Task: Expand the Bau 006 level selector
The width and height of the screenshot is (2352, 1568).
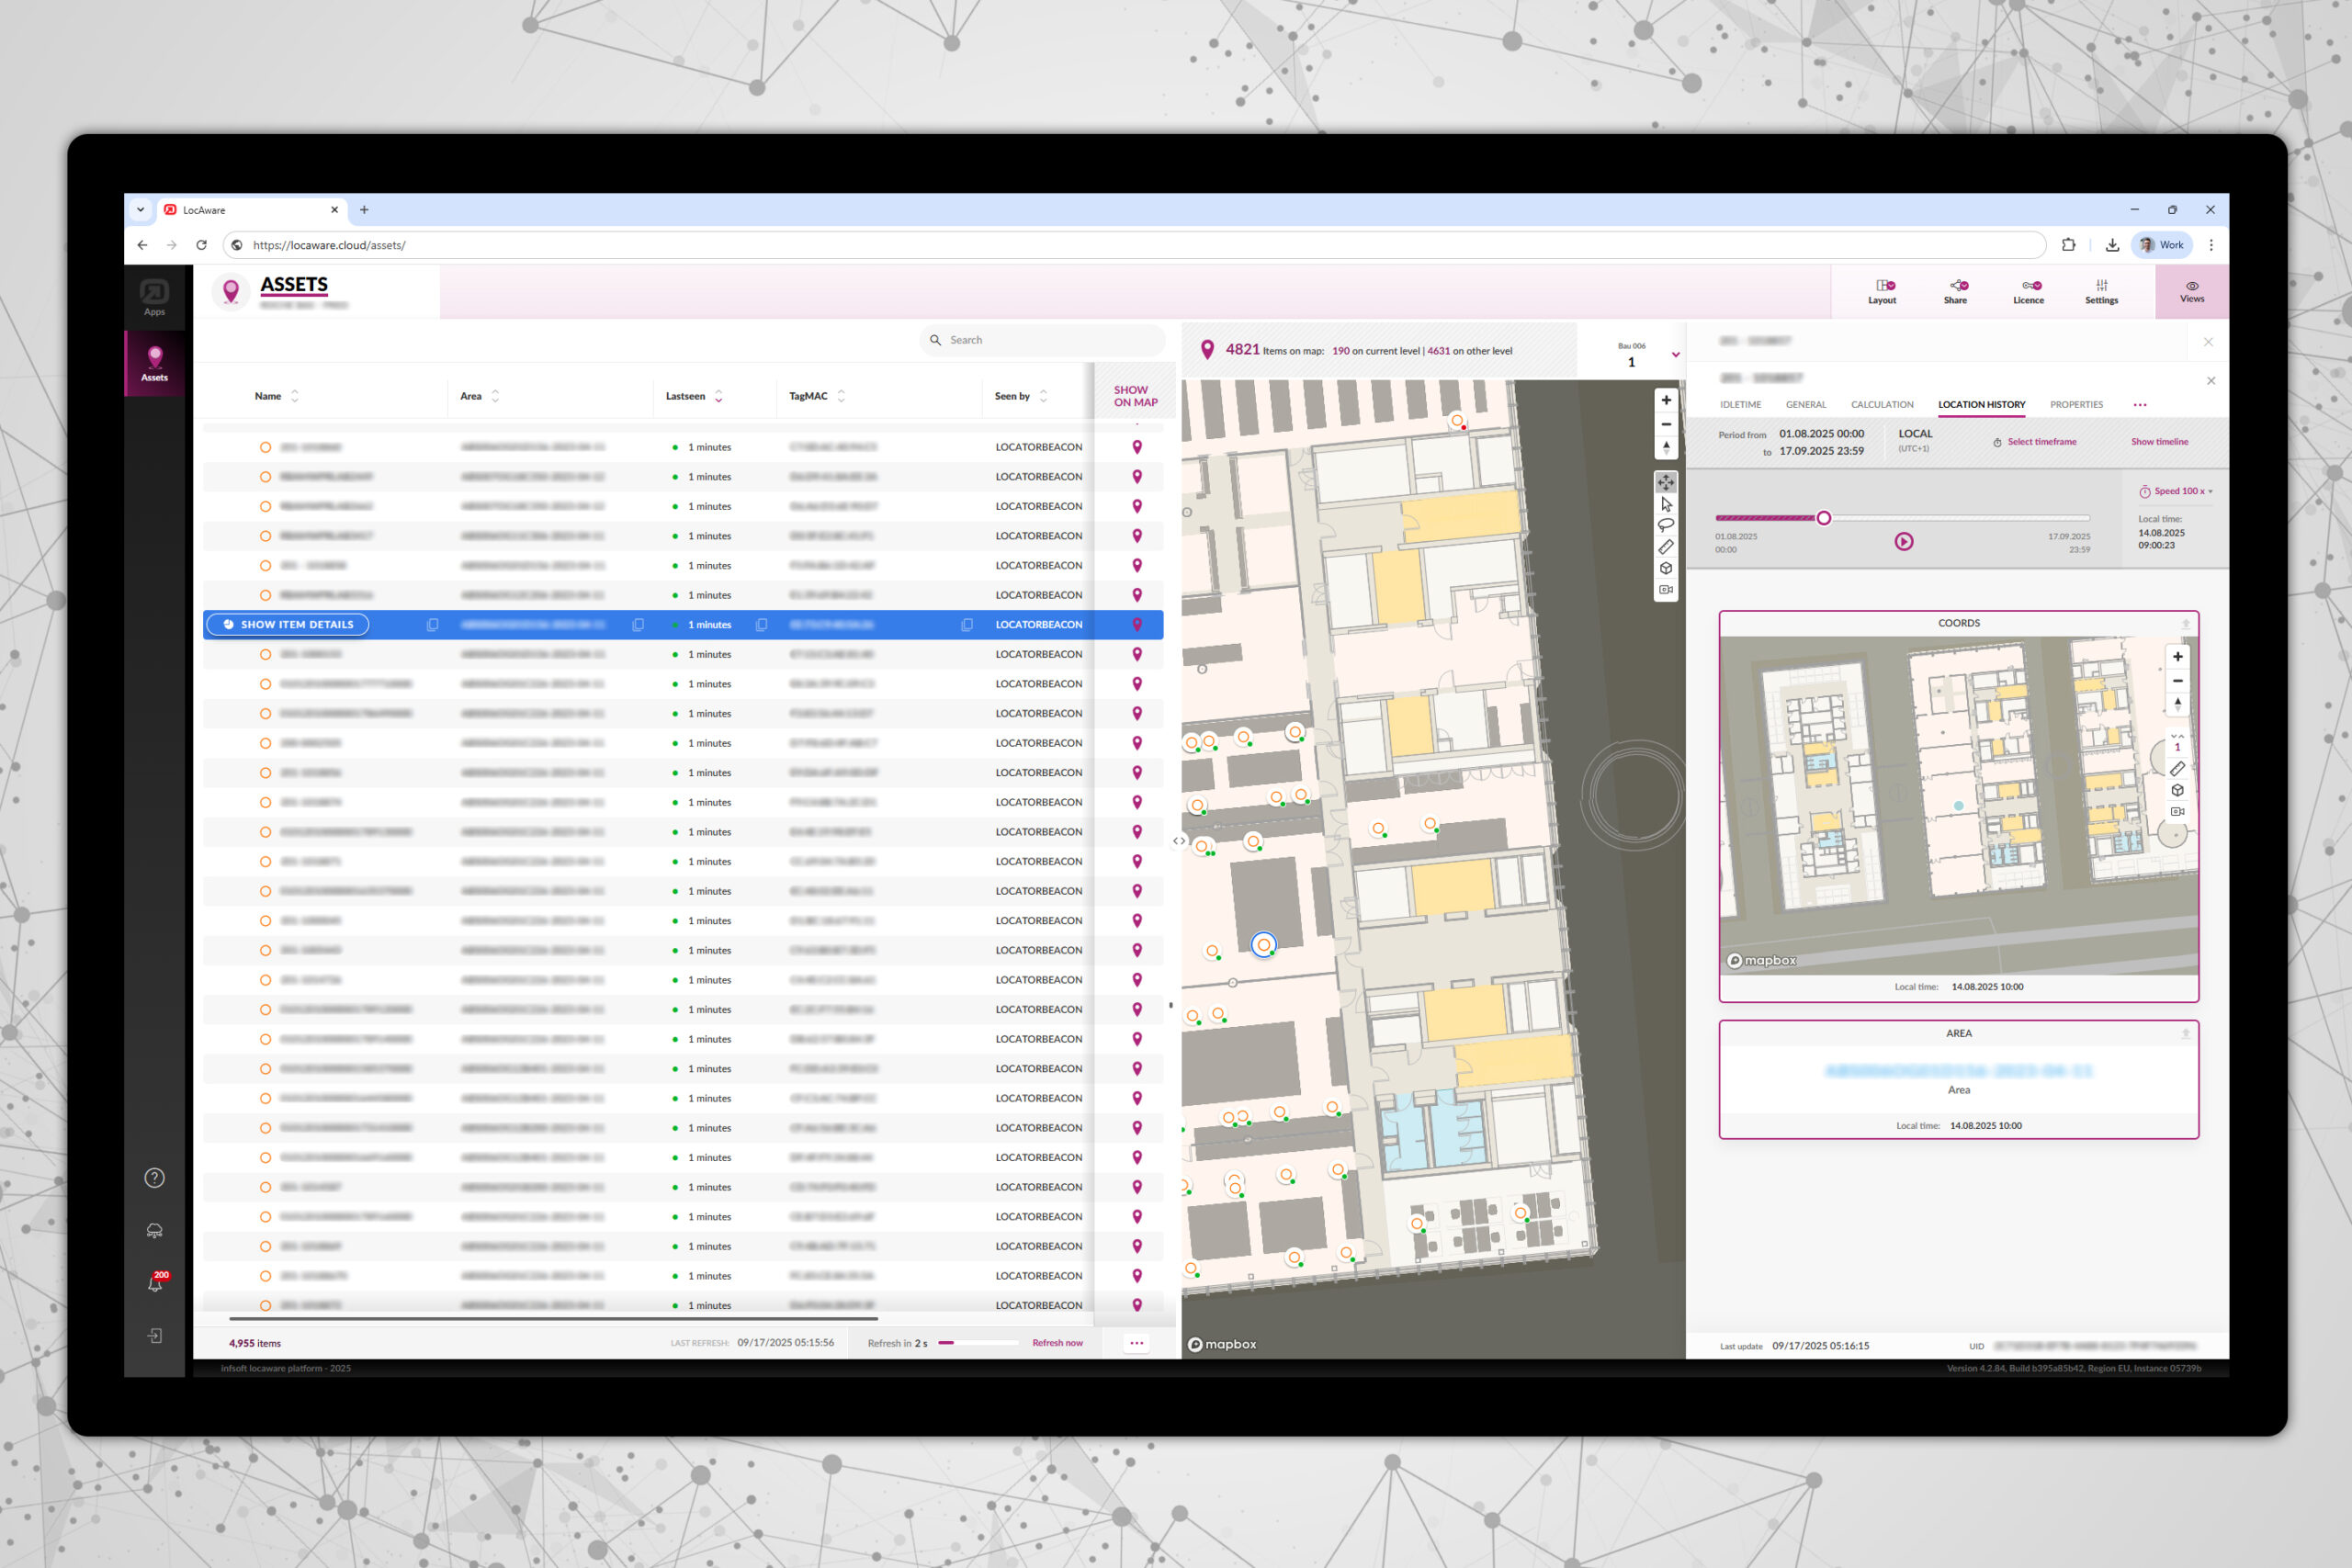Action: pos(1675,355)
